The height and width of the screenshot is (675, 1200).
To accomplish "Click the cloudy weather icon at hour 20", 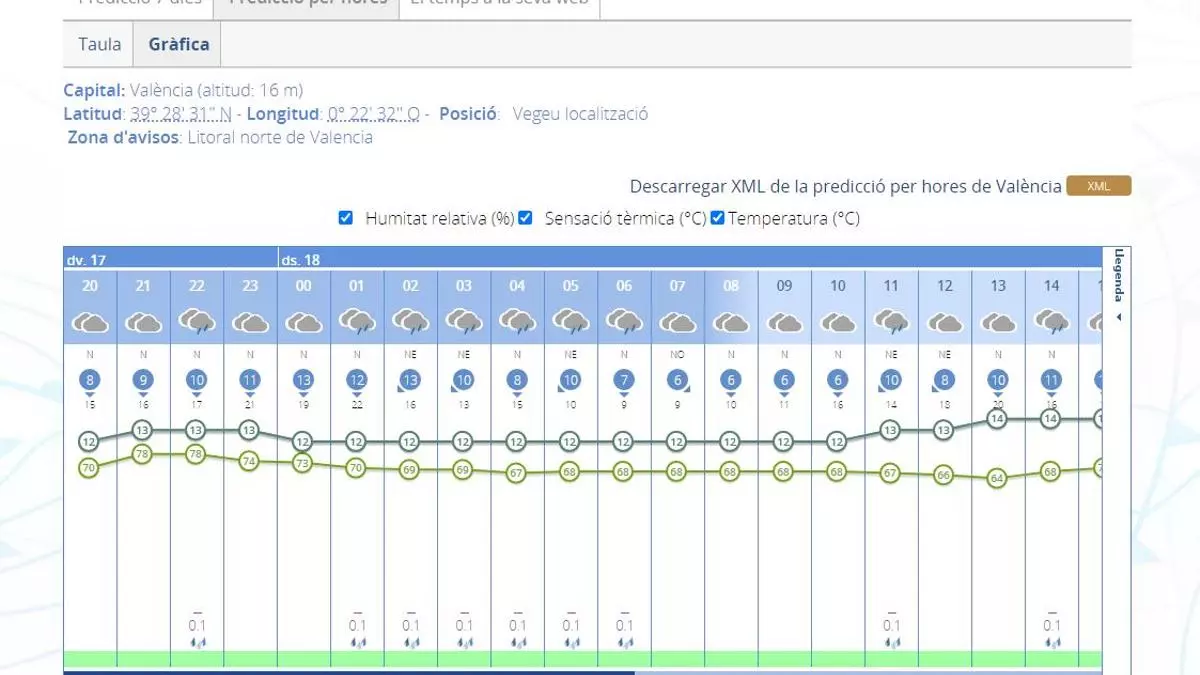I will (x=90, y=322).
